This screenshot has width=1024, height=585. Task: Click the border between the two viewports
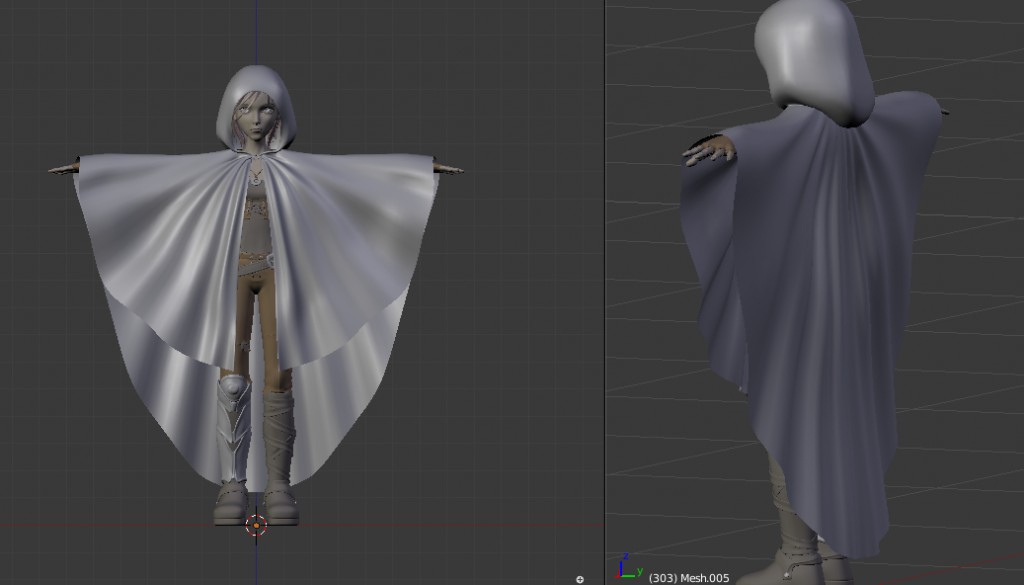[x=603, y=300]
